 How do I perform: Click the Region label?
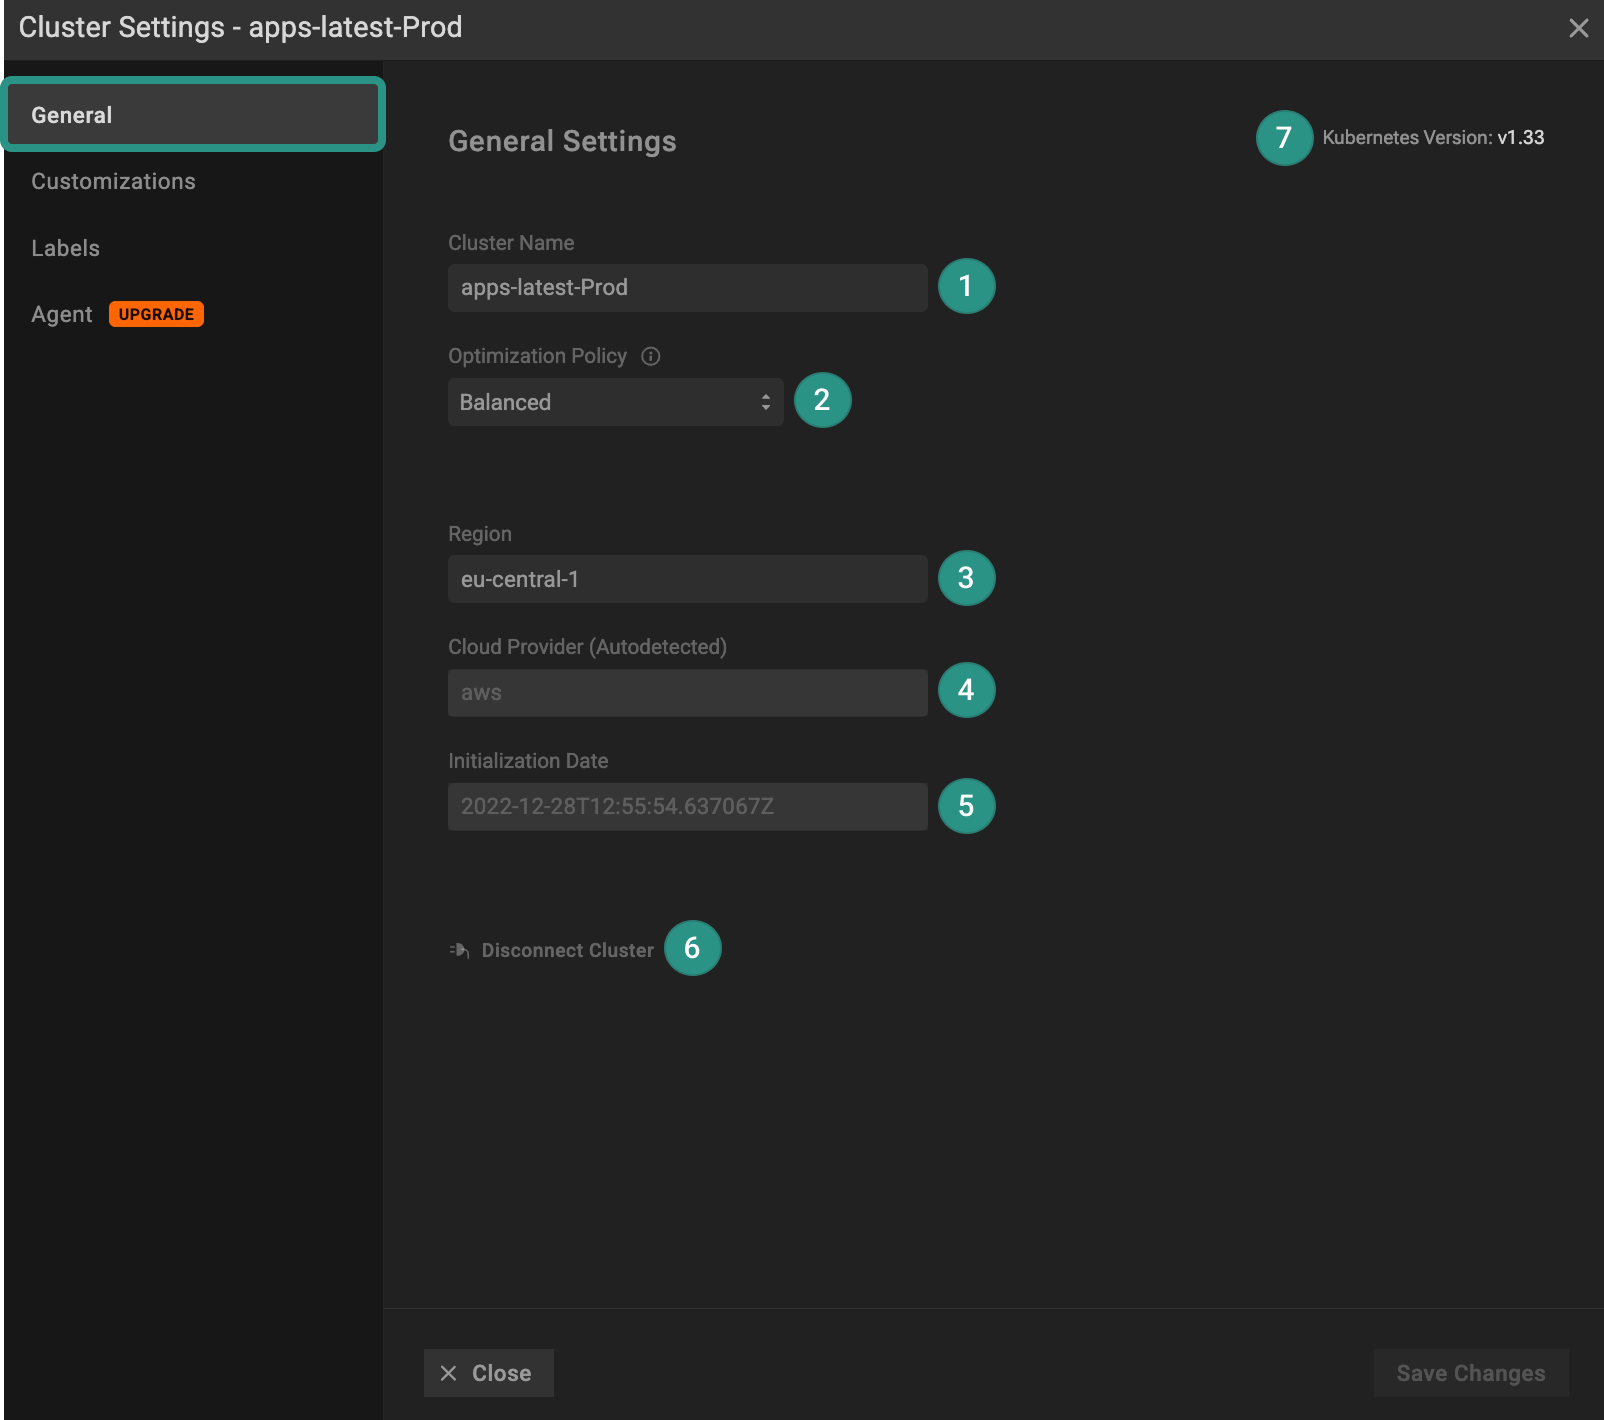(x=479, y=534)
